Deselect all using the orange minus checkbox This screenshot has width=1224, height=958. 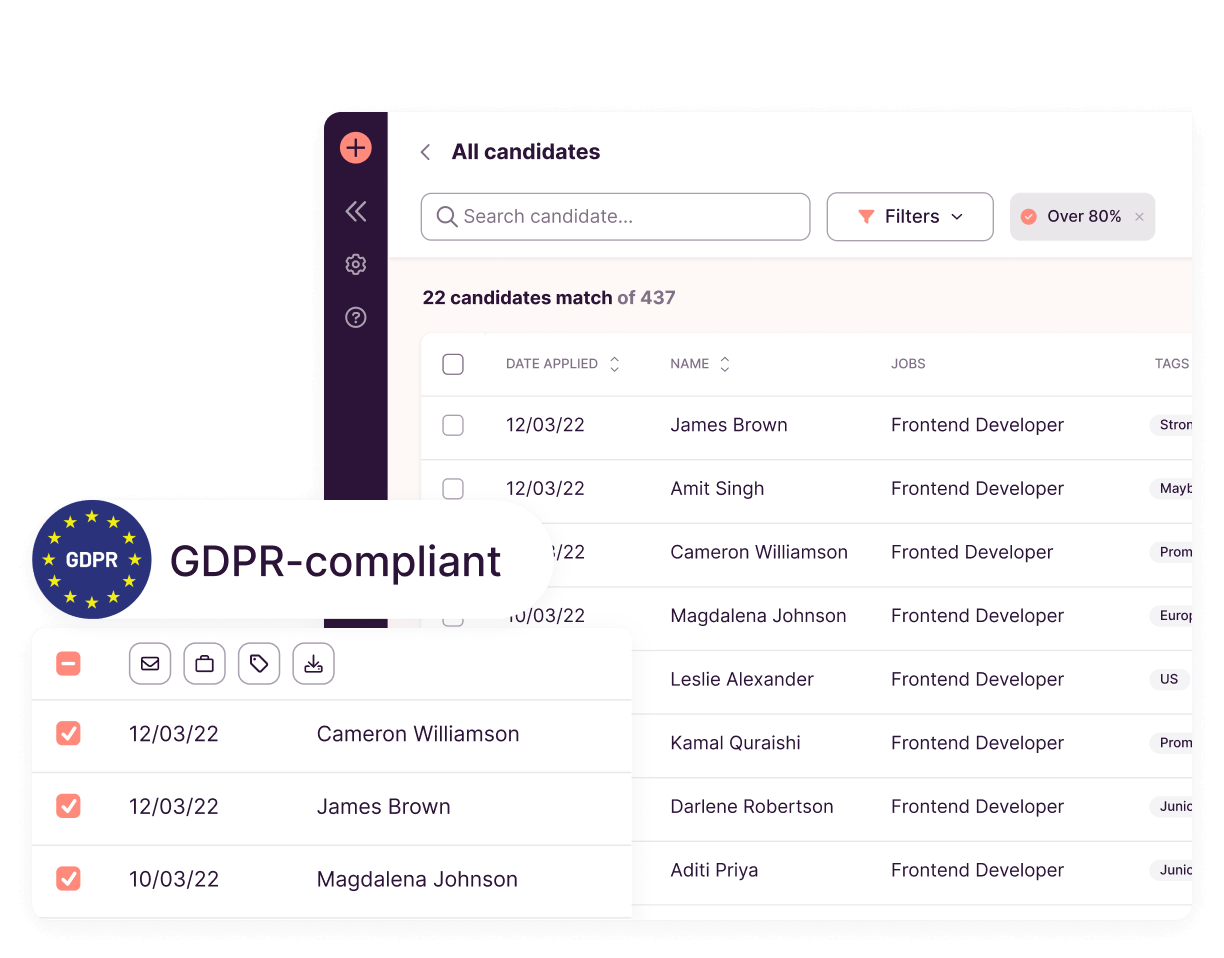[x=68, y=664]
